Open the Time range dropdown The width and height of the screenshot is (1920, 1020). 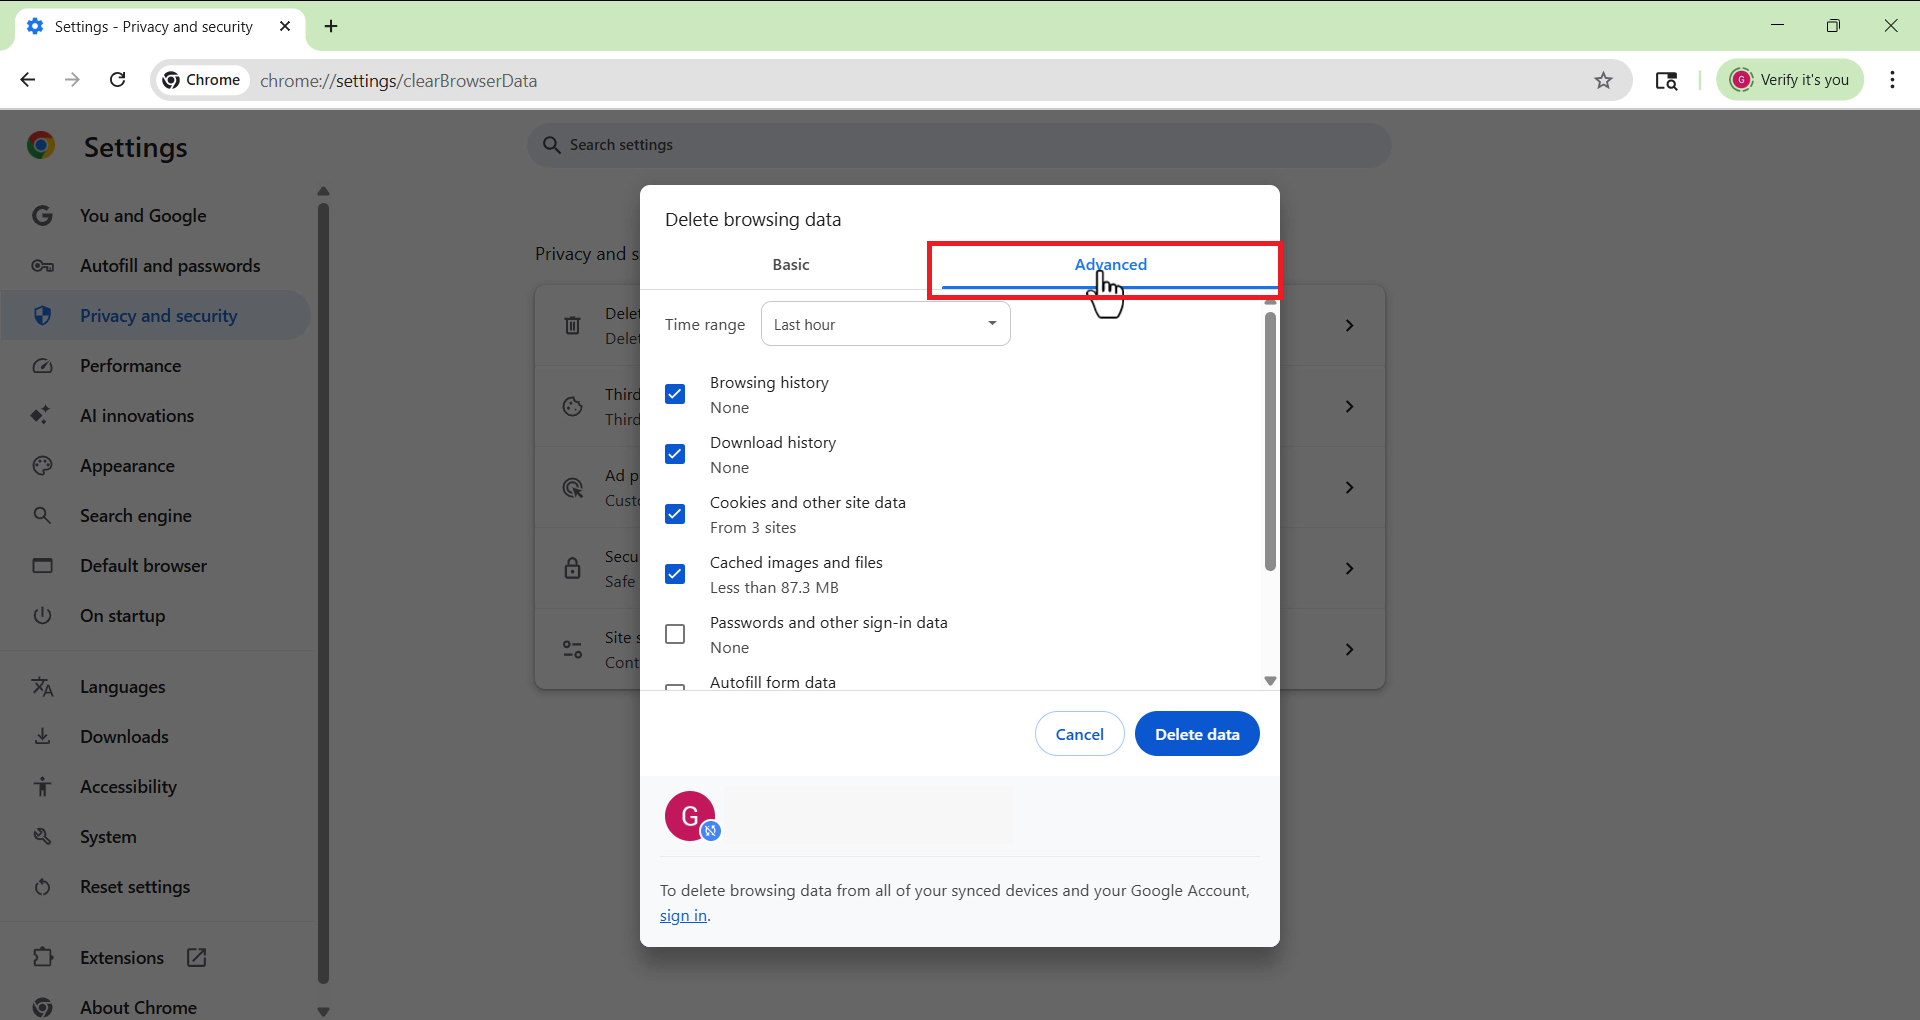tap(885, 324)
